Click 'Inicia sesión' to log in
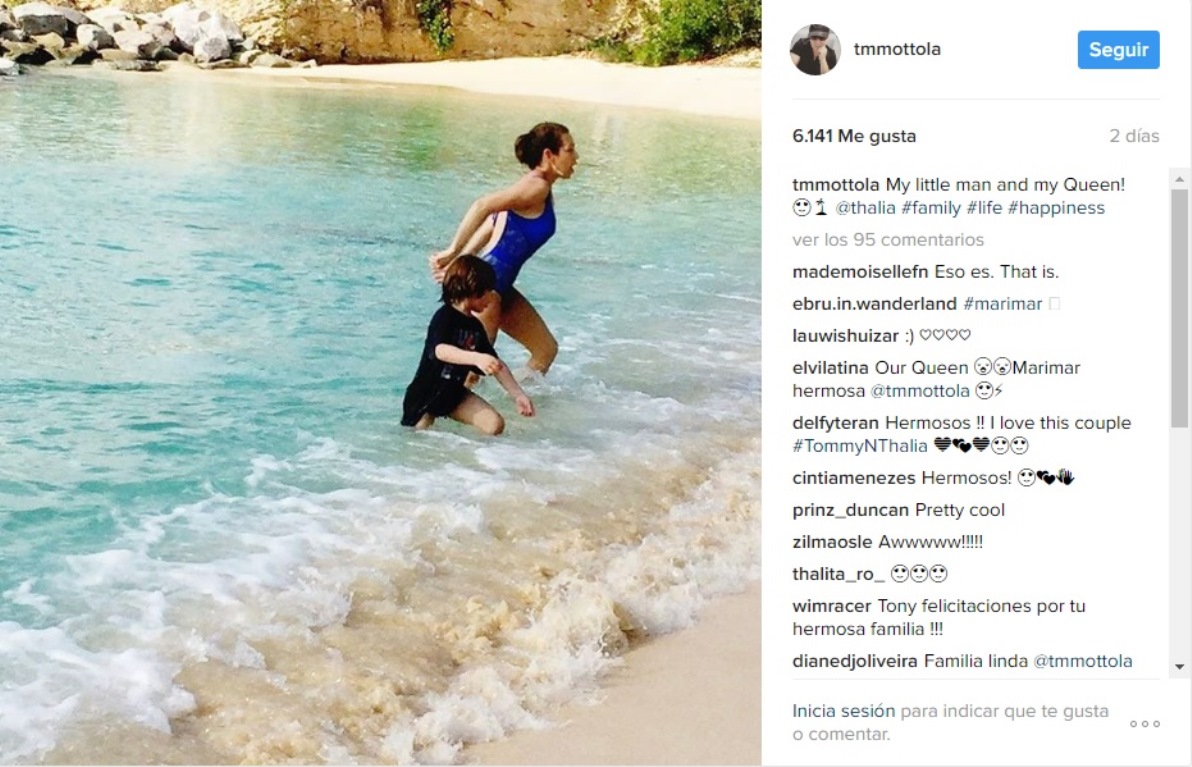The width and height of the screenshot is (1192, 767). 844,711
